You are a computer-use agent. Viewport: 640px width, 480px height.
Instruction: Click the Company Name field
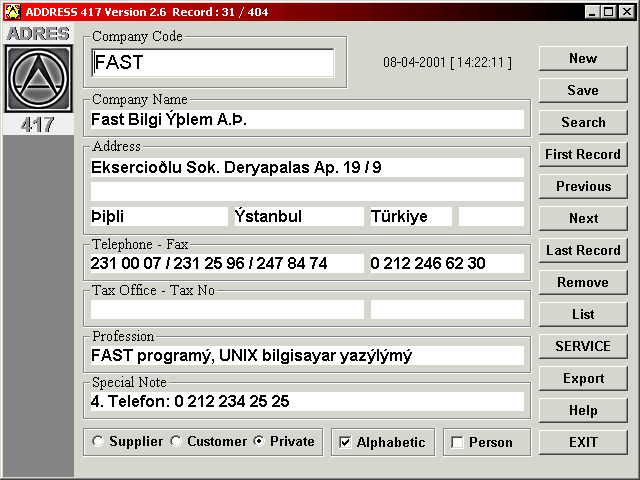point(307,120)
